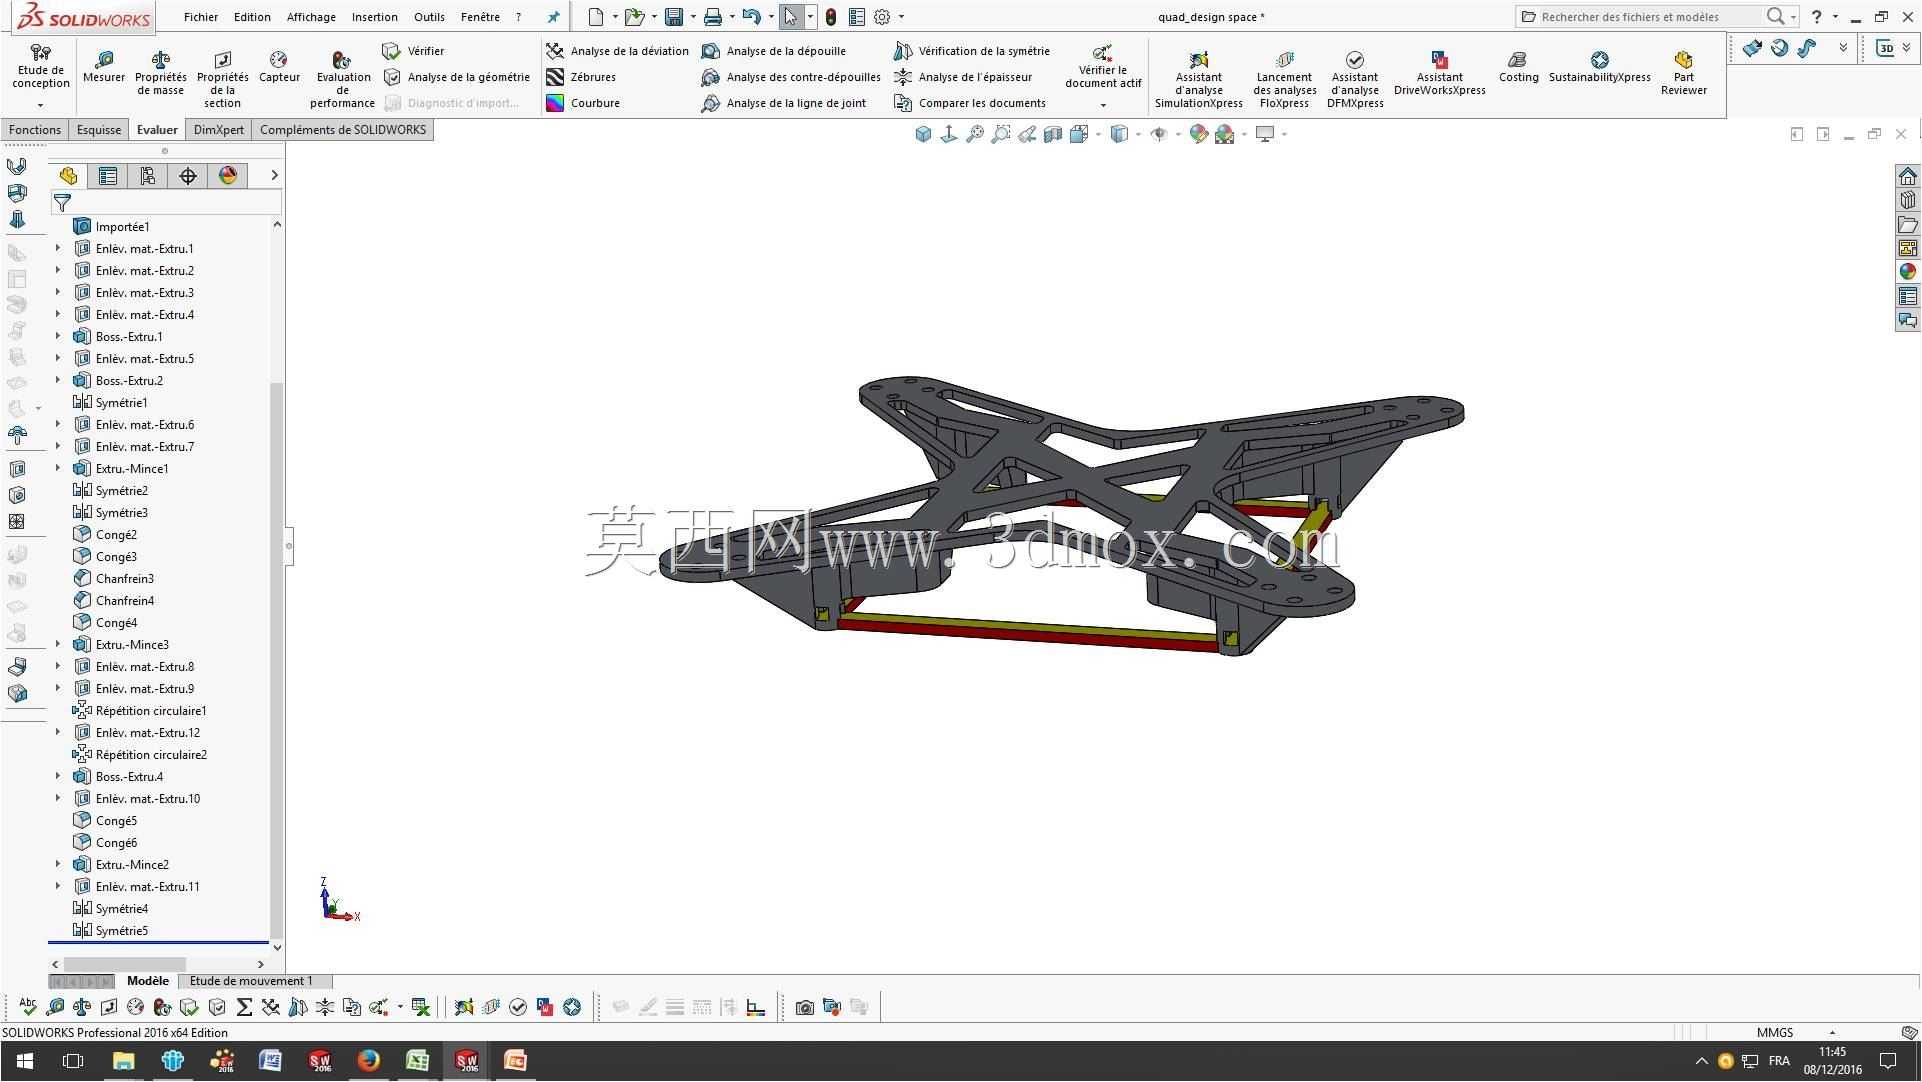Image resolution: width=1922 pixels, height=1082 pixels.
Task: Expand Extru.-Mince1 feature
Action: tap(57, 468)
